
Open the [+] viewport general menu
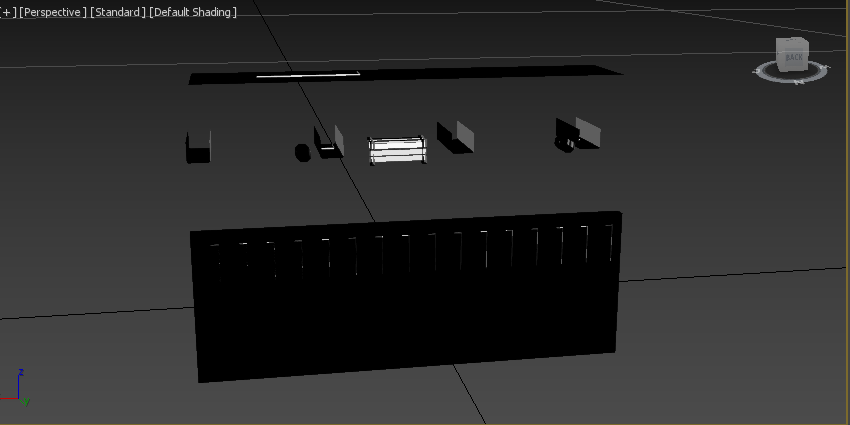point(8,12)
